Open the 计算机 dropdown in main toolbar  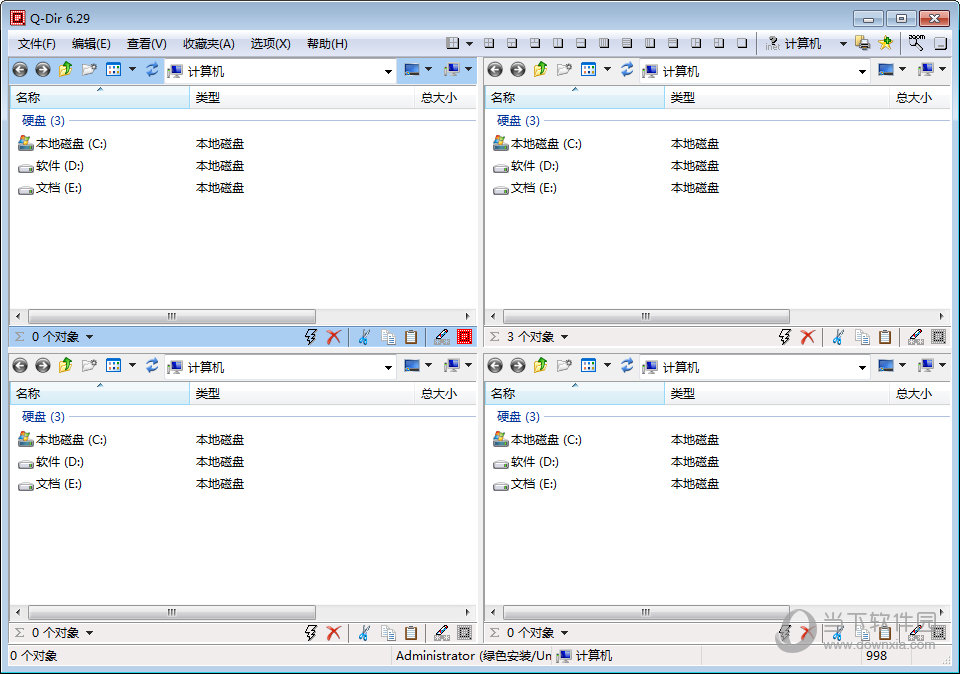(843, 43)
